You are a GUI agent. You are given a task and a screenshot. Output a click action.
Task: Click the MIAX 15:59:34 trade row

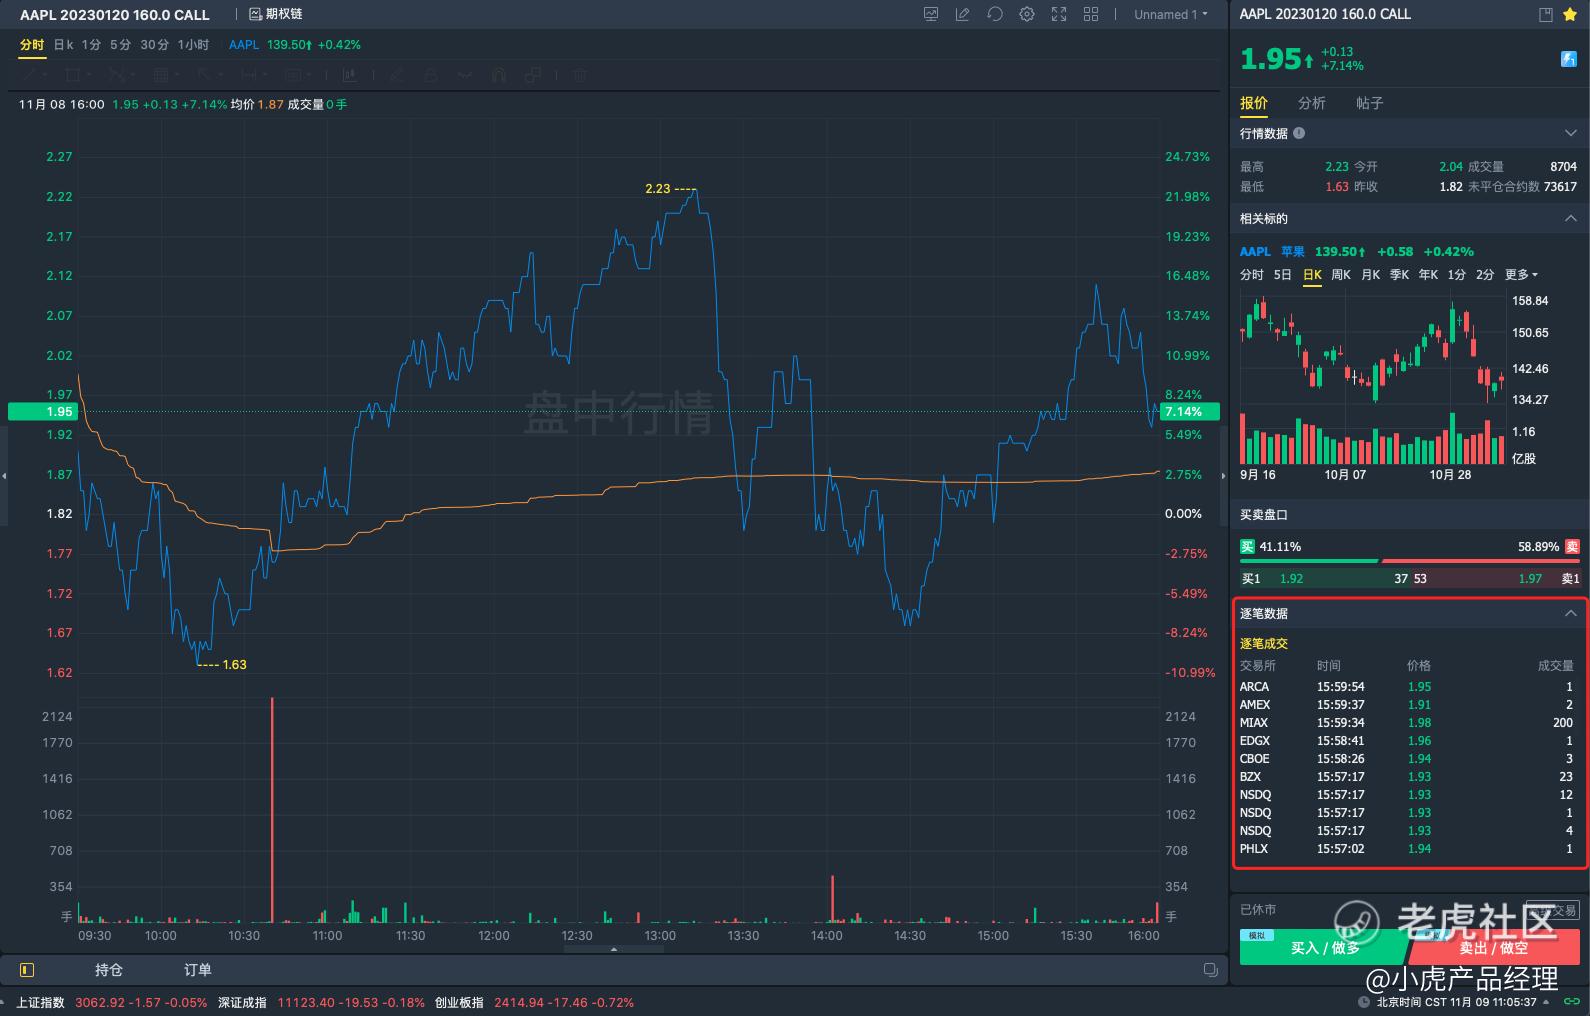(x=1407, y=723)
